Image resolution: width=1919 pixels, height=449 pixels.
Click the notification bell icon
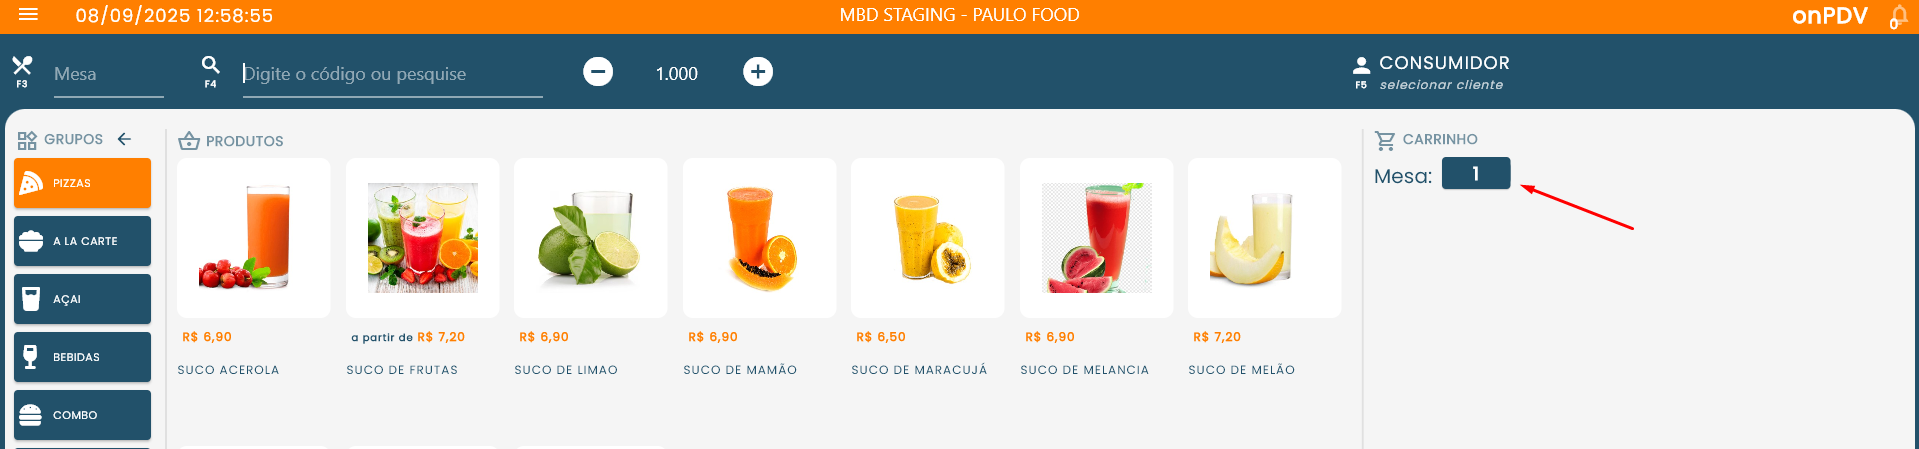(x=1897, y=17)
